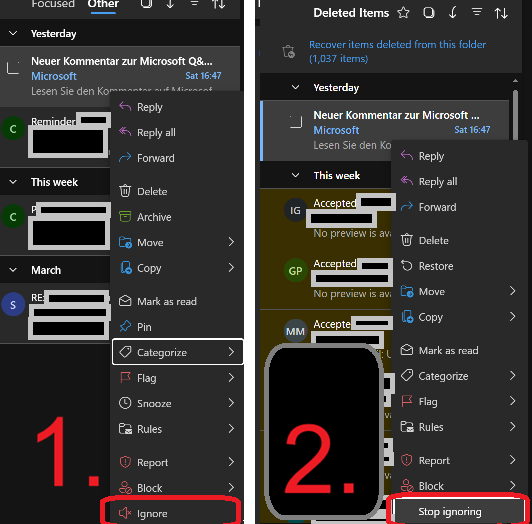532x524 pixels.
Task: Click the Deleted Items list scrollbar
Action: click(515, 115)
